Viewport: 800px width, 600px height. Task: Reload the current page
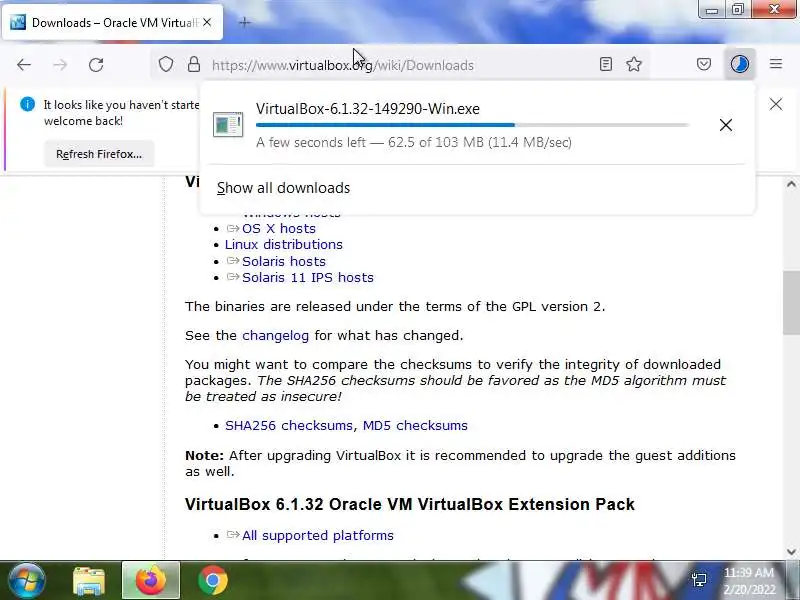coord(96,65)
